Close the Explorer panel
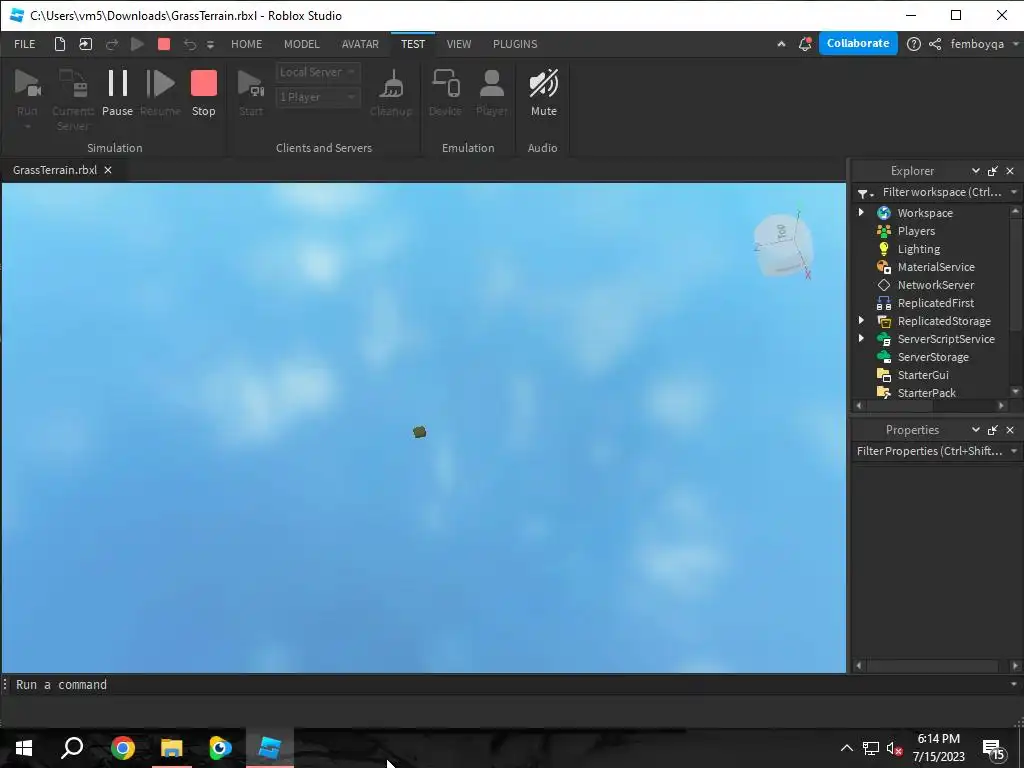This screenshot has width=1024, height=768. [x=1010, y=170]
